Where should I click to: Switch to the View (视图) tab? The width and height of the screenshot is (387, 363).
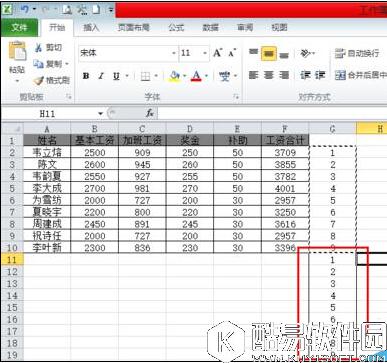click(x=279, y=28)
